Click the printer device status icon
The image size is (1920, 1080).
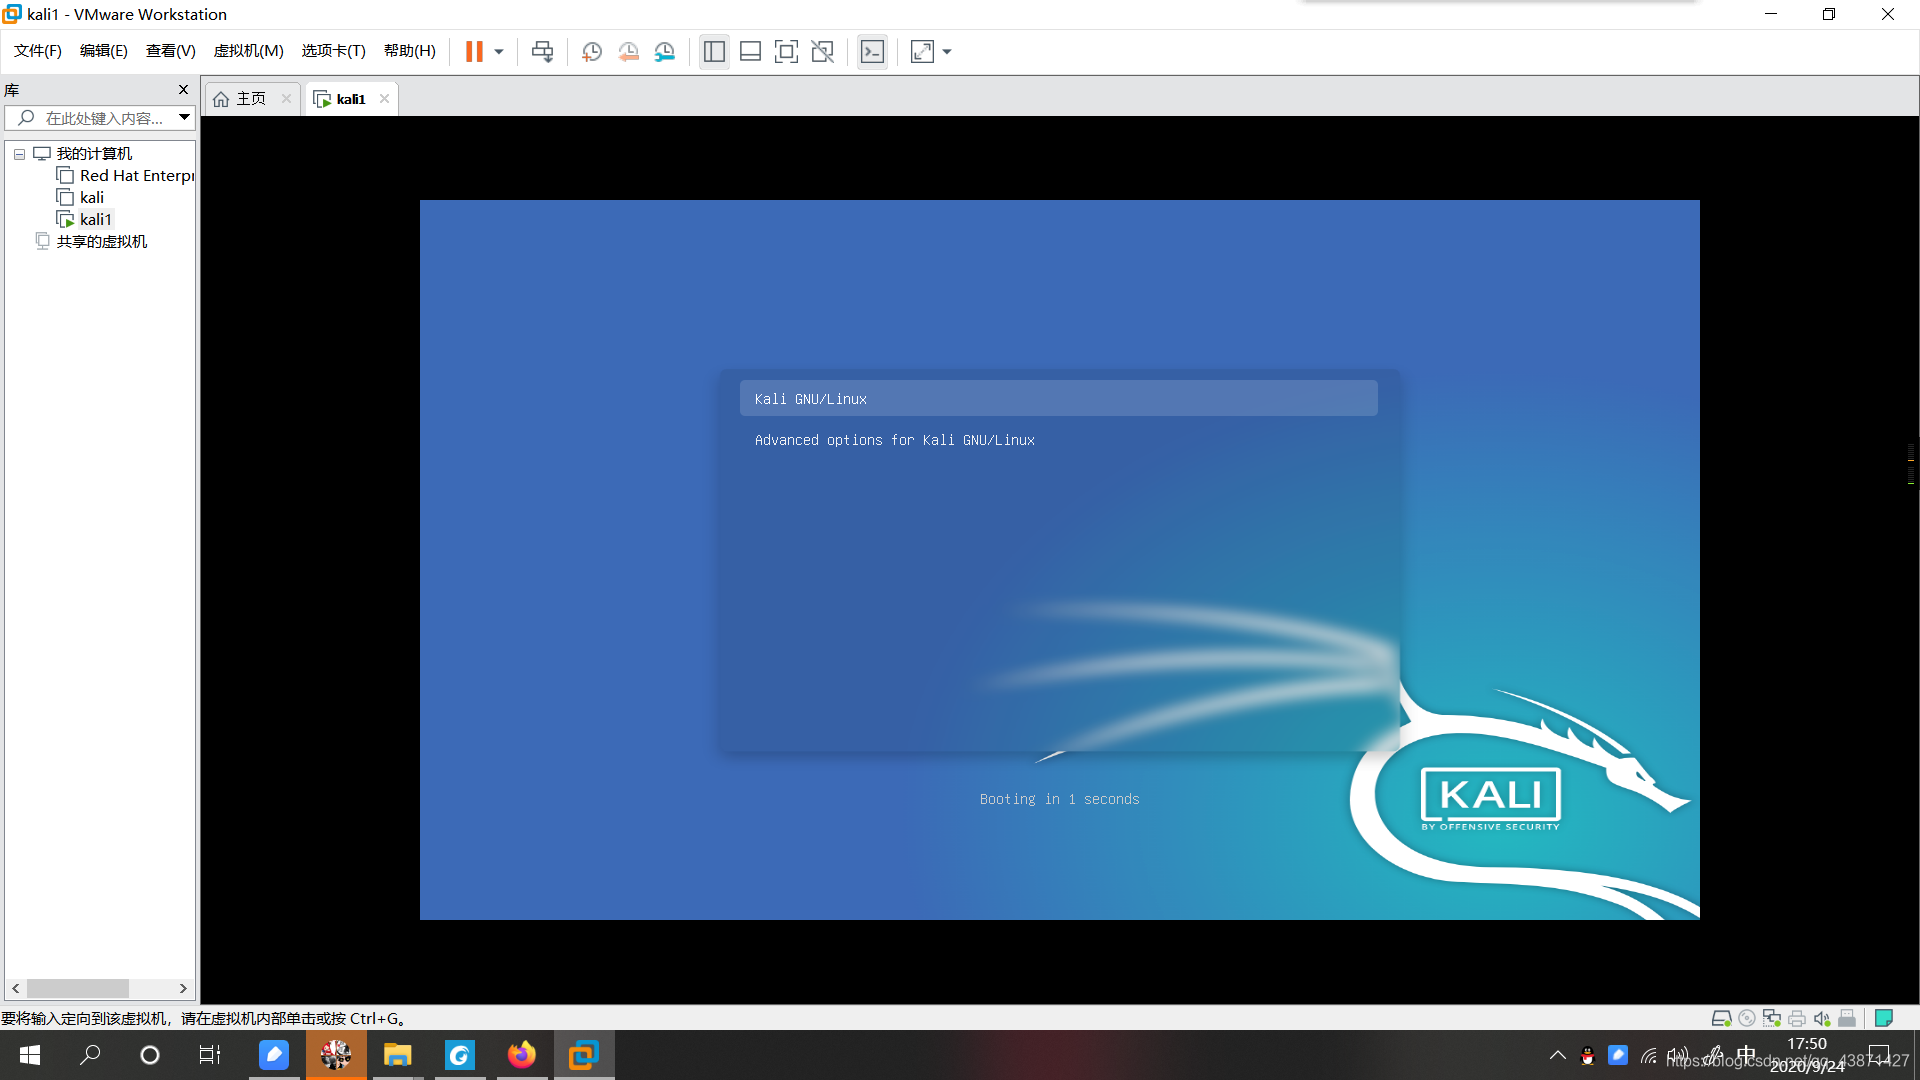(1797, 1018)
